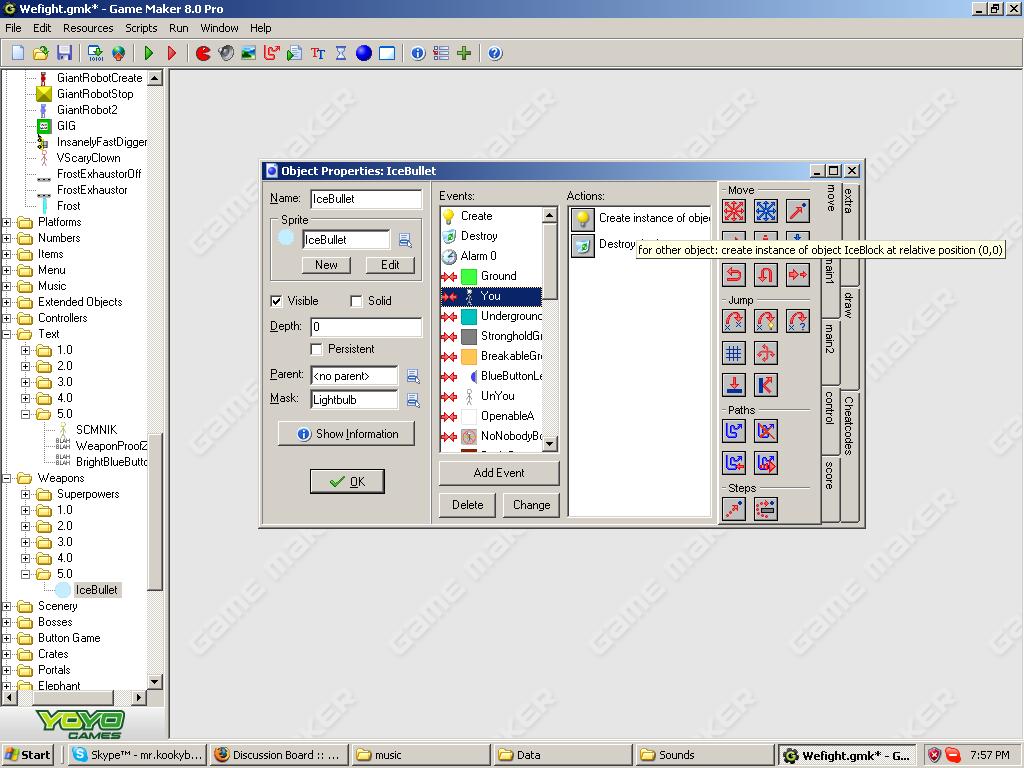Open an existing game from the toolbar

click(40, 53)
